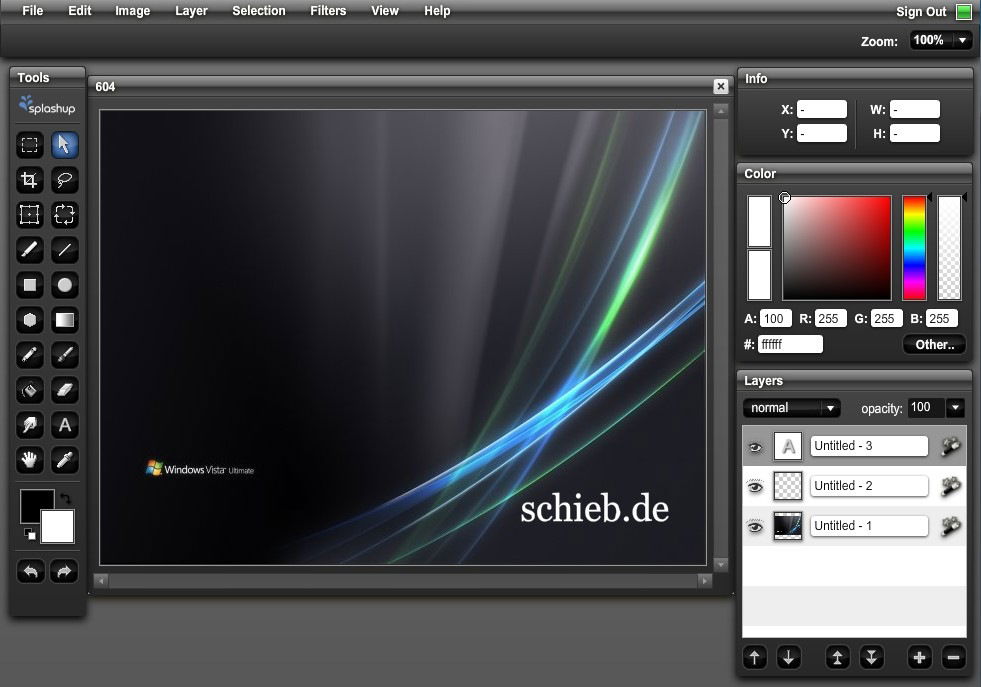This screenshot has height=687, width=981.
Task: Move layer to bottom of stack
Action: click(871, 658)
